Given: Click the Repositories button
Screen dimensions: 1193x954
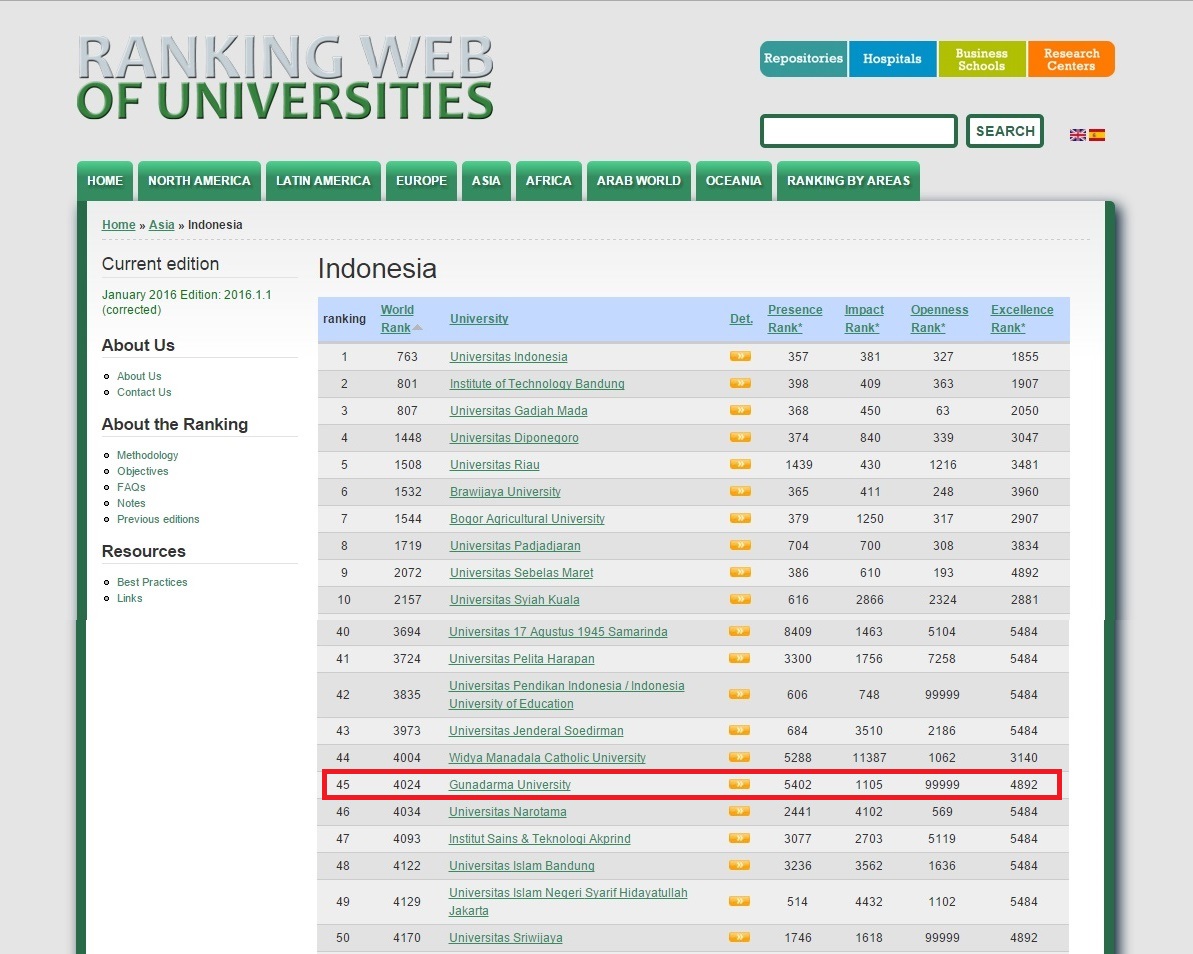Looking at the screenshot, I should click(803, 59).
